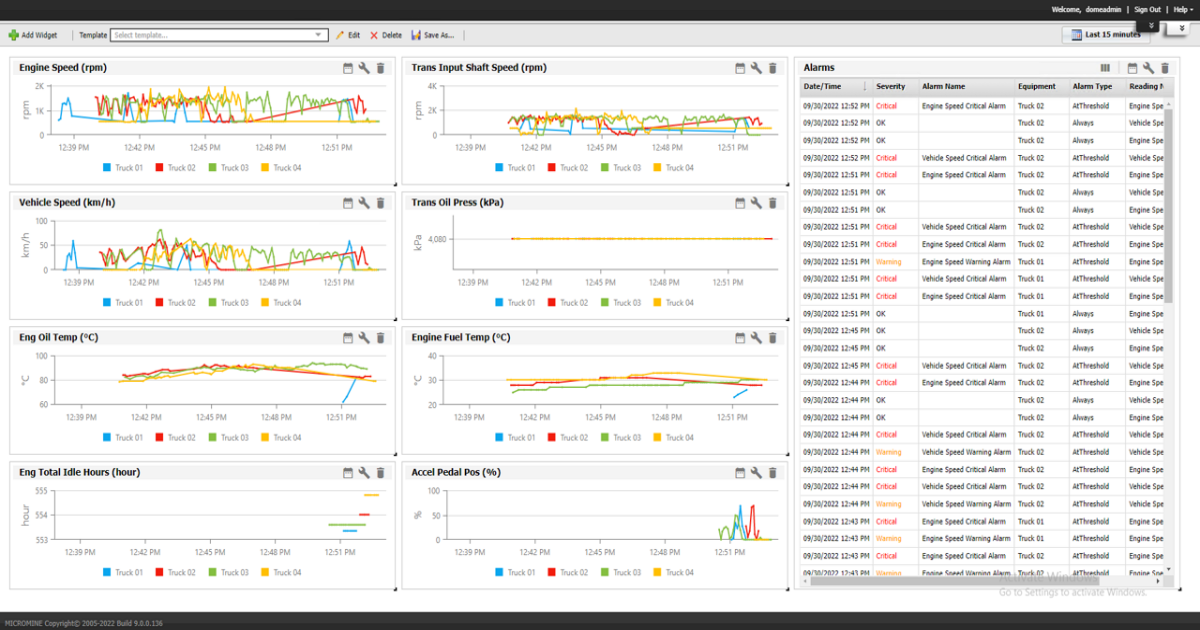Click the Sign Out link
This screenshot has height=630, width=1200.
pos(1147,9)
